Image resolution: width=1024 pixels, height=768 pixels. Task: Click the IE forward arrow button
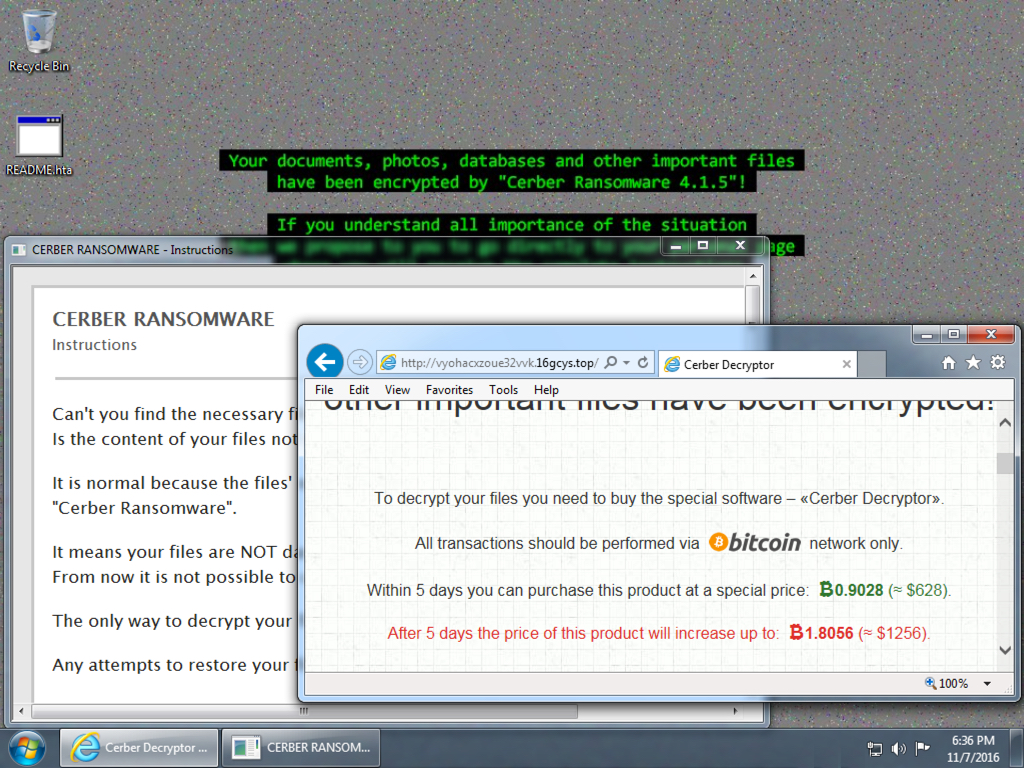(x=359, y=362)
